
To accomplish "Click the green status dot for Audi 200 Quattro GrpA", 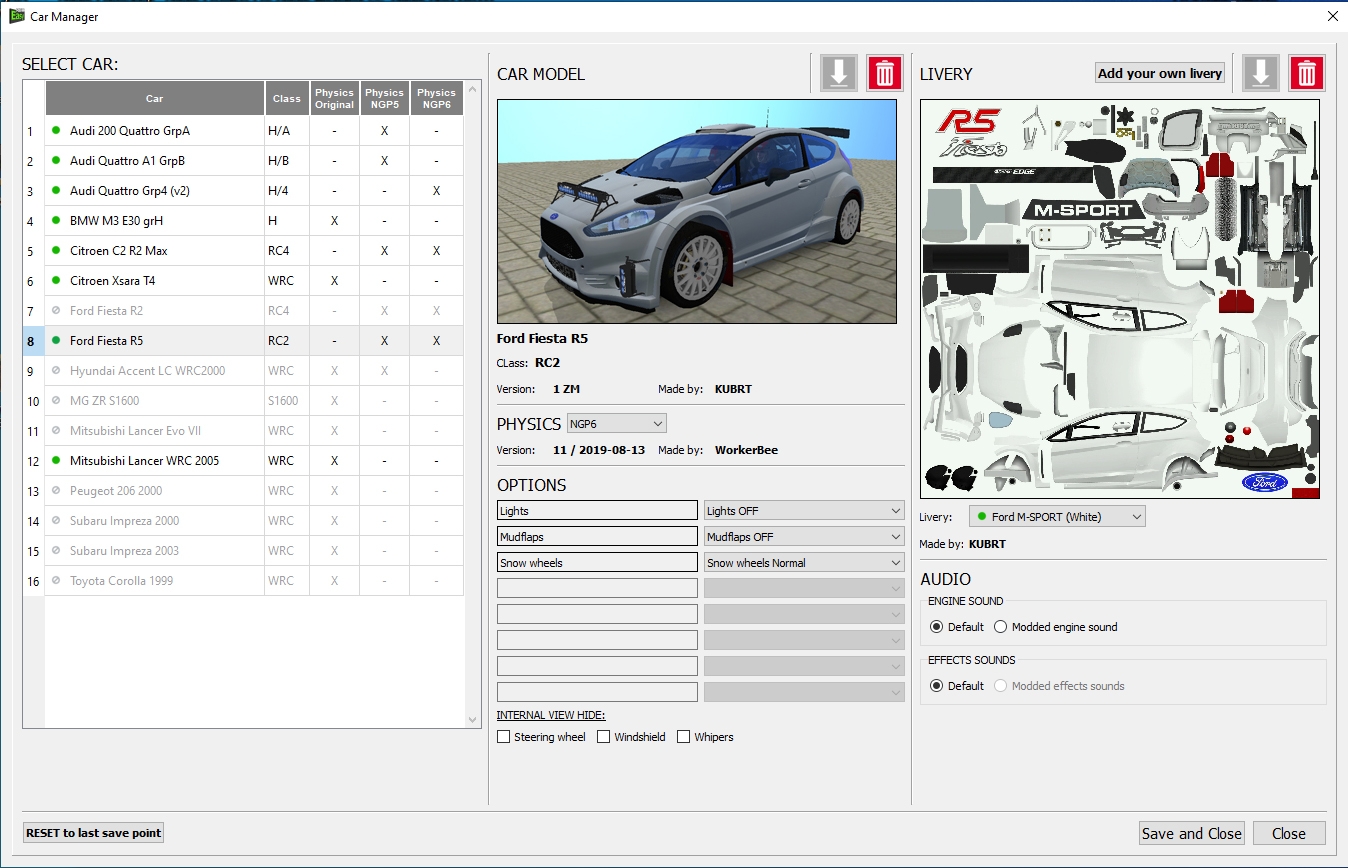I will pyautogui.click(x=56, y=130).
